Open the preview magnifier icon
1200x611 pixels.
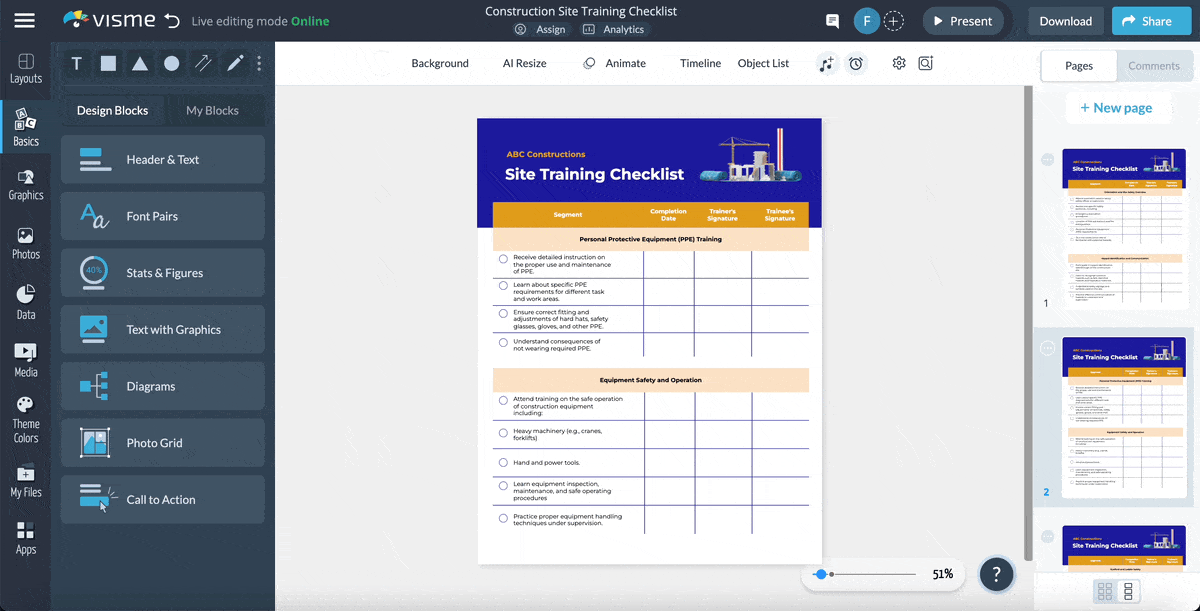click(x=925, y=62)
